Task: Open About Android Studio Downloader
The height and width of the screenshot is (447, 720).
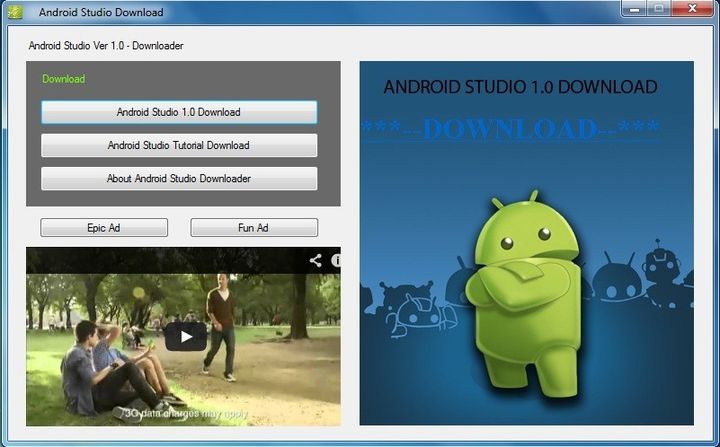Action: tap(179, 178)
